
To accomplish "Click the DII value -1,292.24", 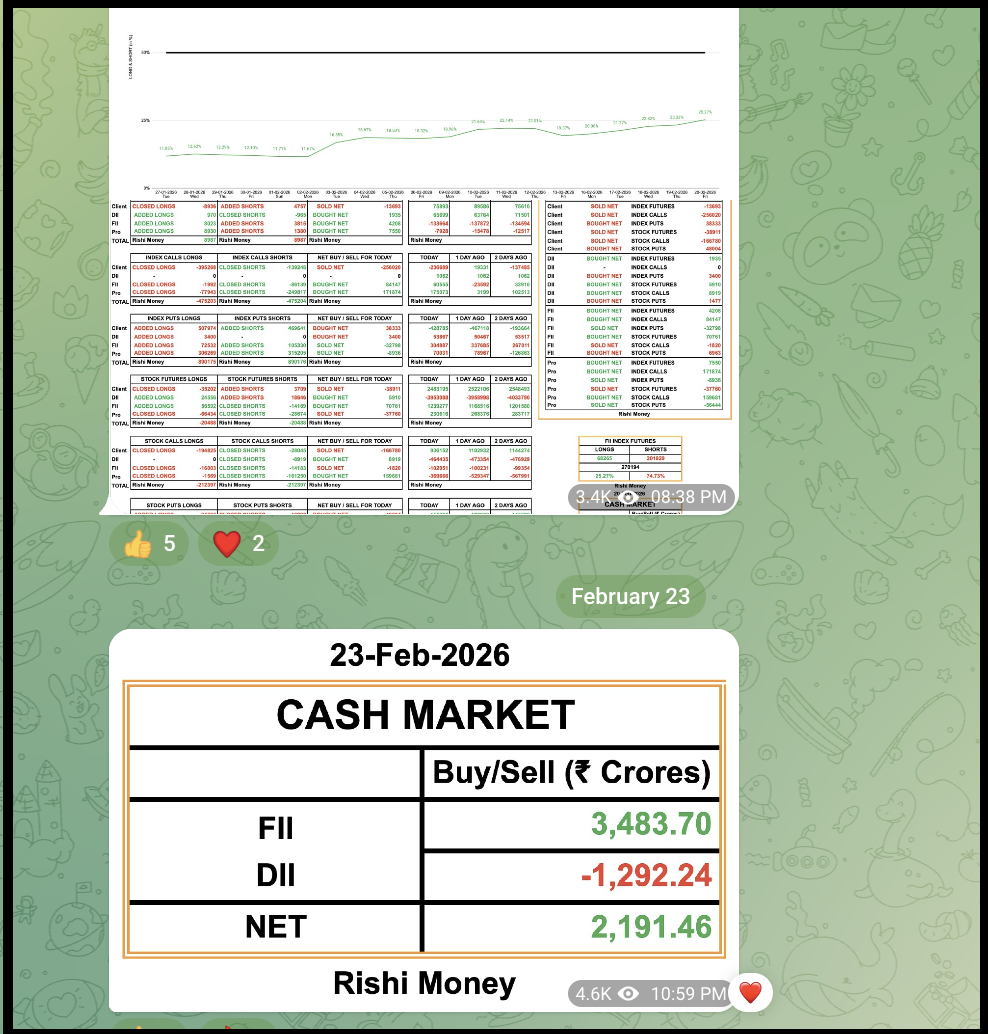I will pyautogui.click(x=646, y=875).
